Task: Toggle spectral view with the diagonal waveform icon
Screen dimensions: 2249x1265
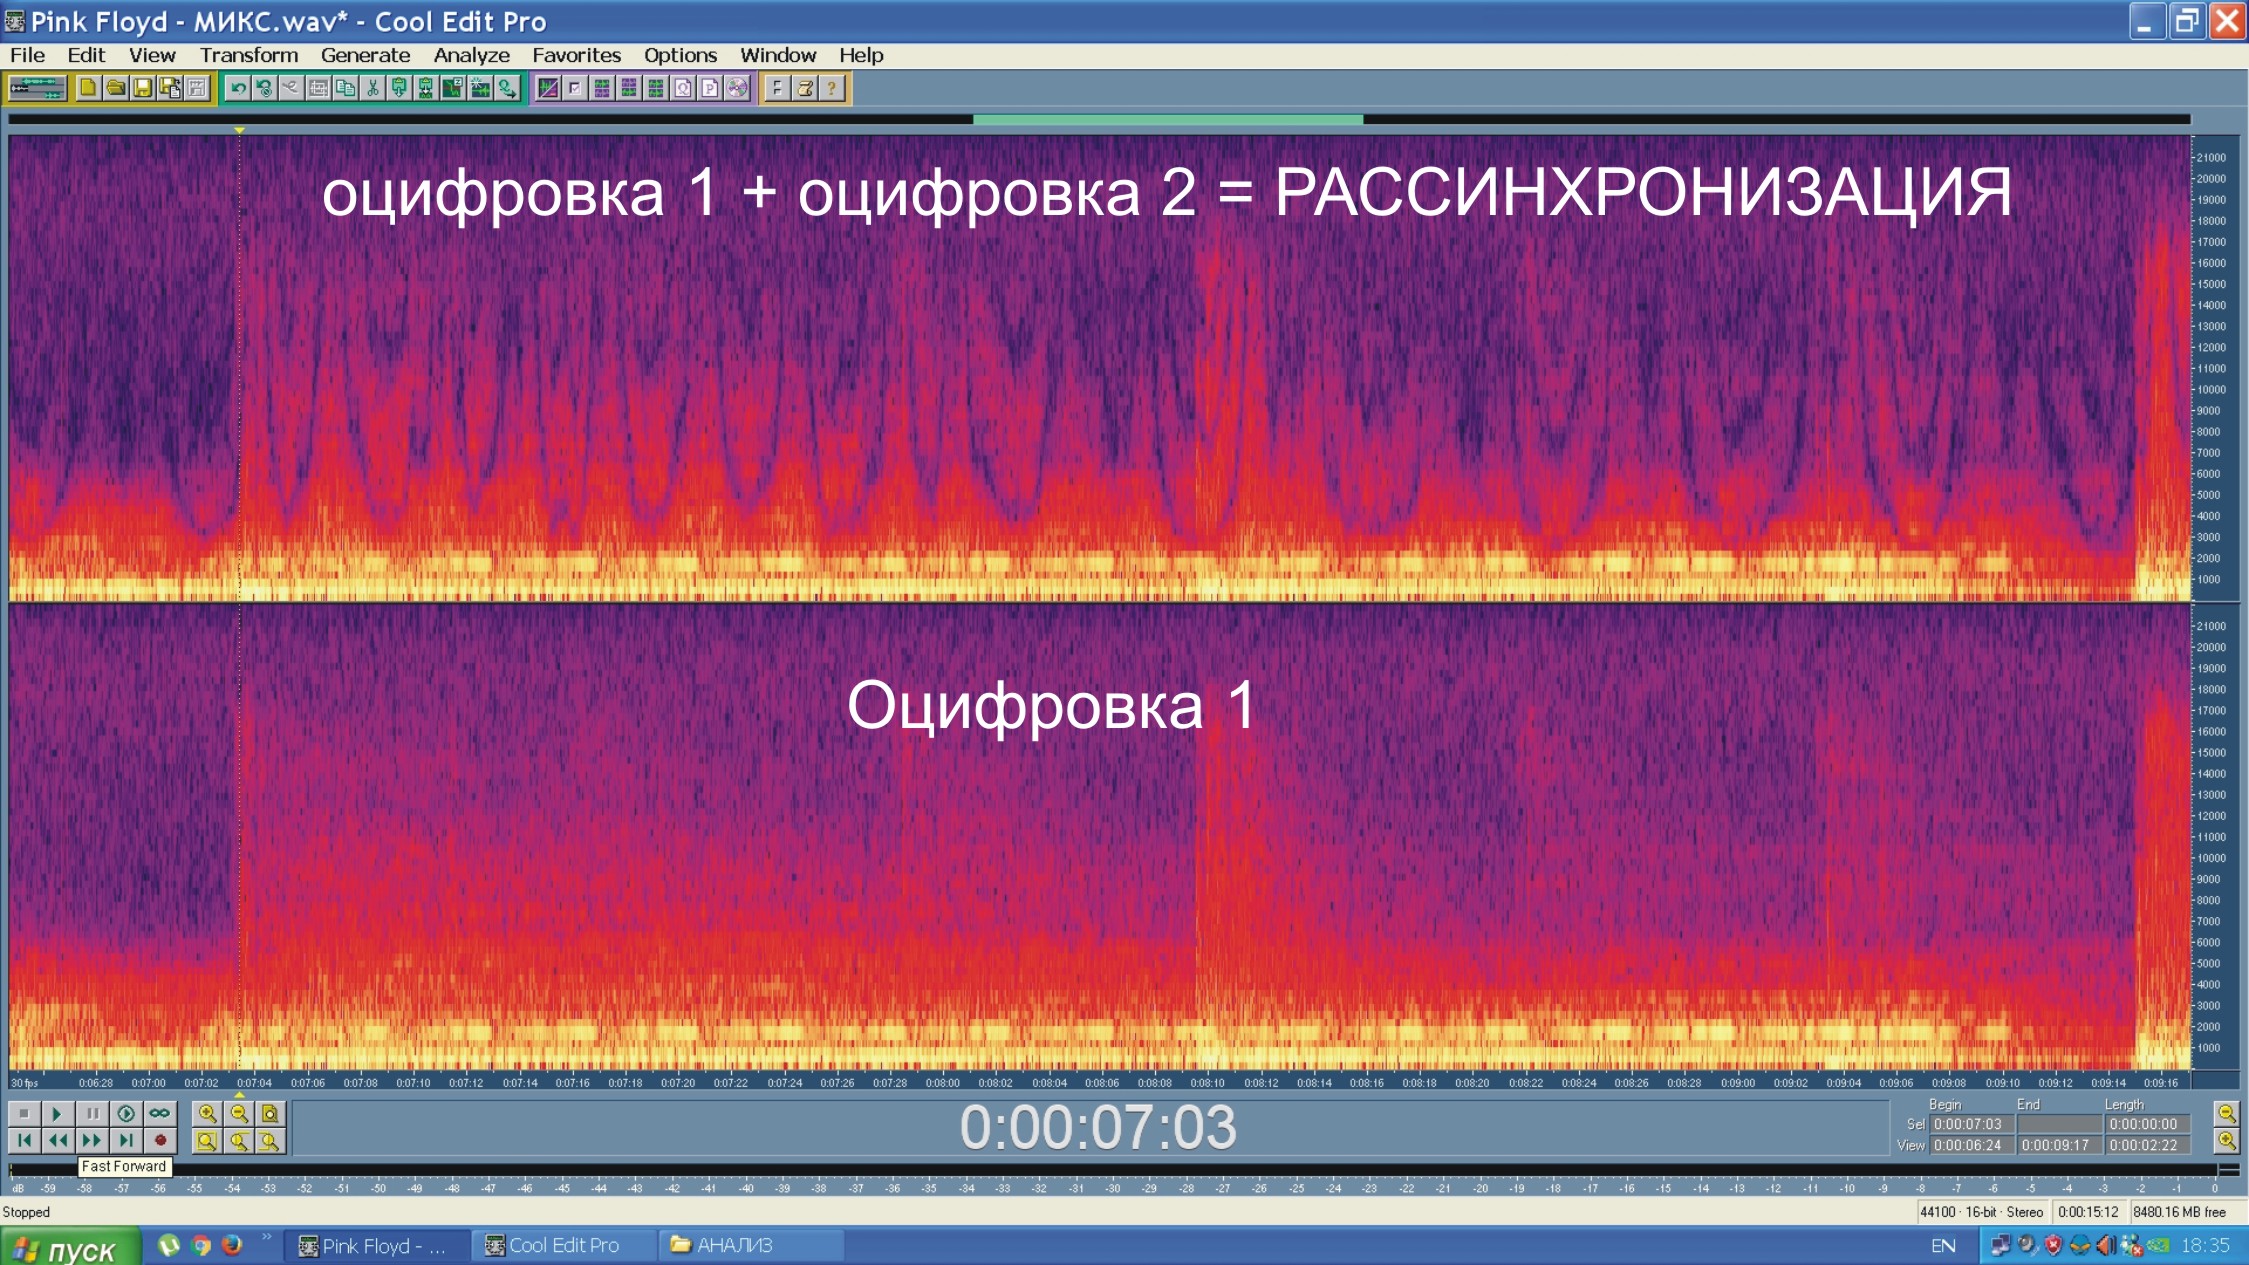Action: coord(548,89)
